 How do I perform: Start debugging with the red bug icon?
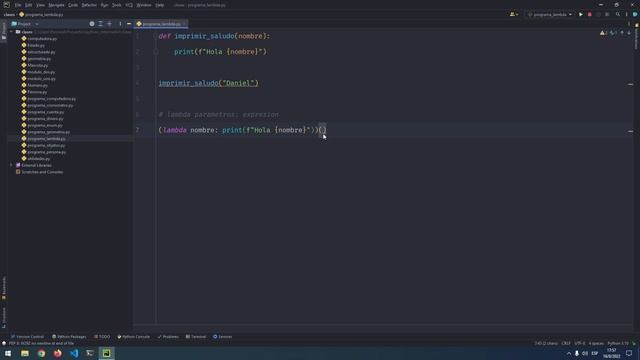click(x=589, y=14)
